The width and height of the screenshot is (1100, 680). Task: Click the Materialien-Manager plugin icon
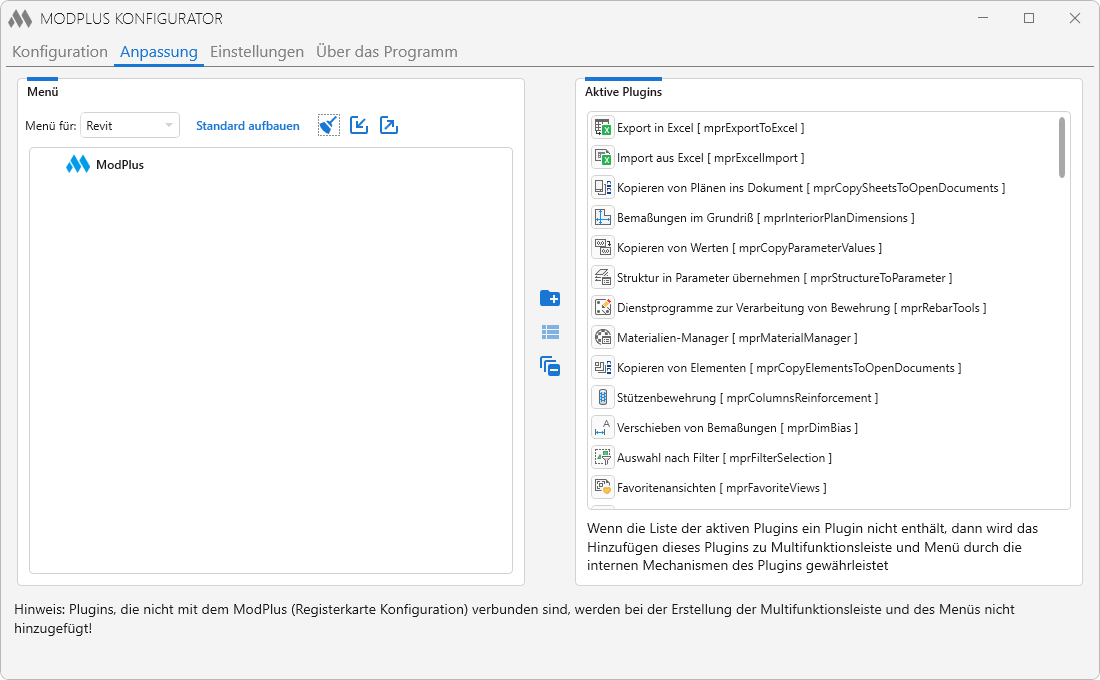point(603,338)
